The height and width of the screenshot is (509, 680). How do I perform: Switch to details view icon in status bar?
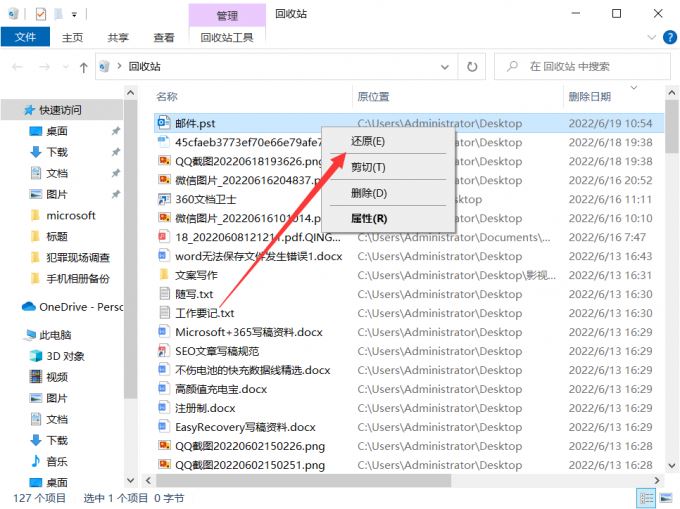click(x=646, y=498)
